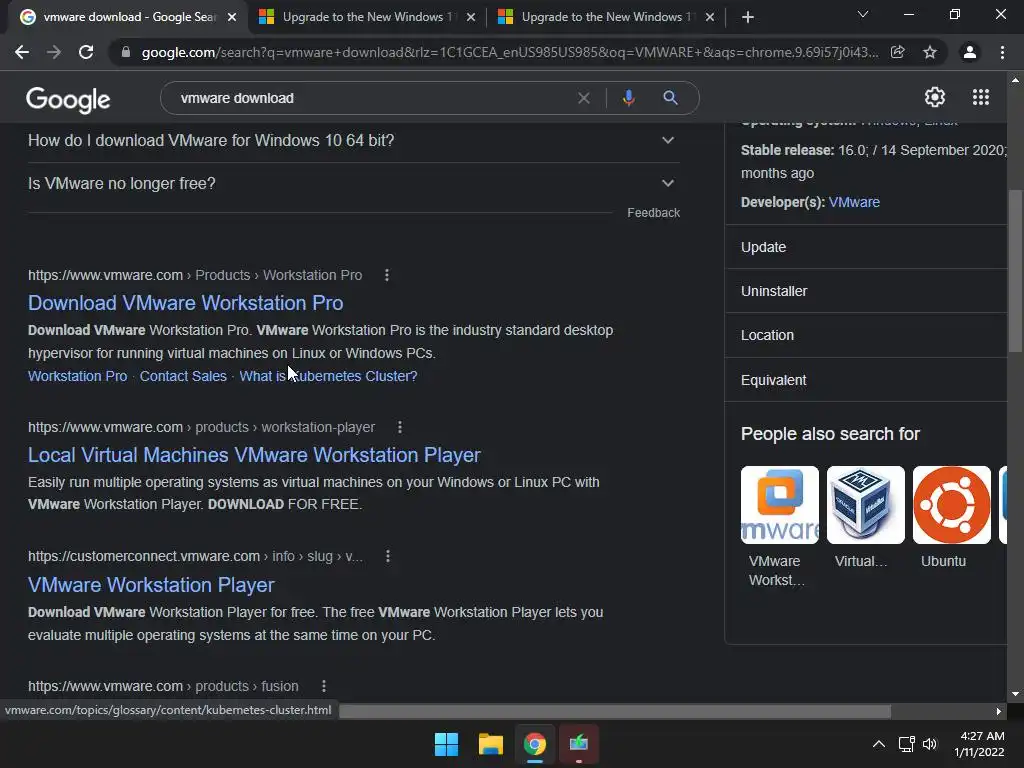The height and width of the screenshot is (768, 1024).
Task: Open the VMware developer link
Action: click(x=854, y=202)
